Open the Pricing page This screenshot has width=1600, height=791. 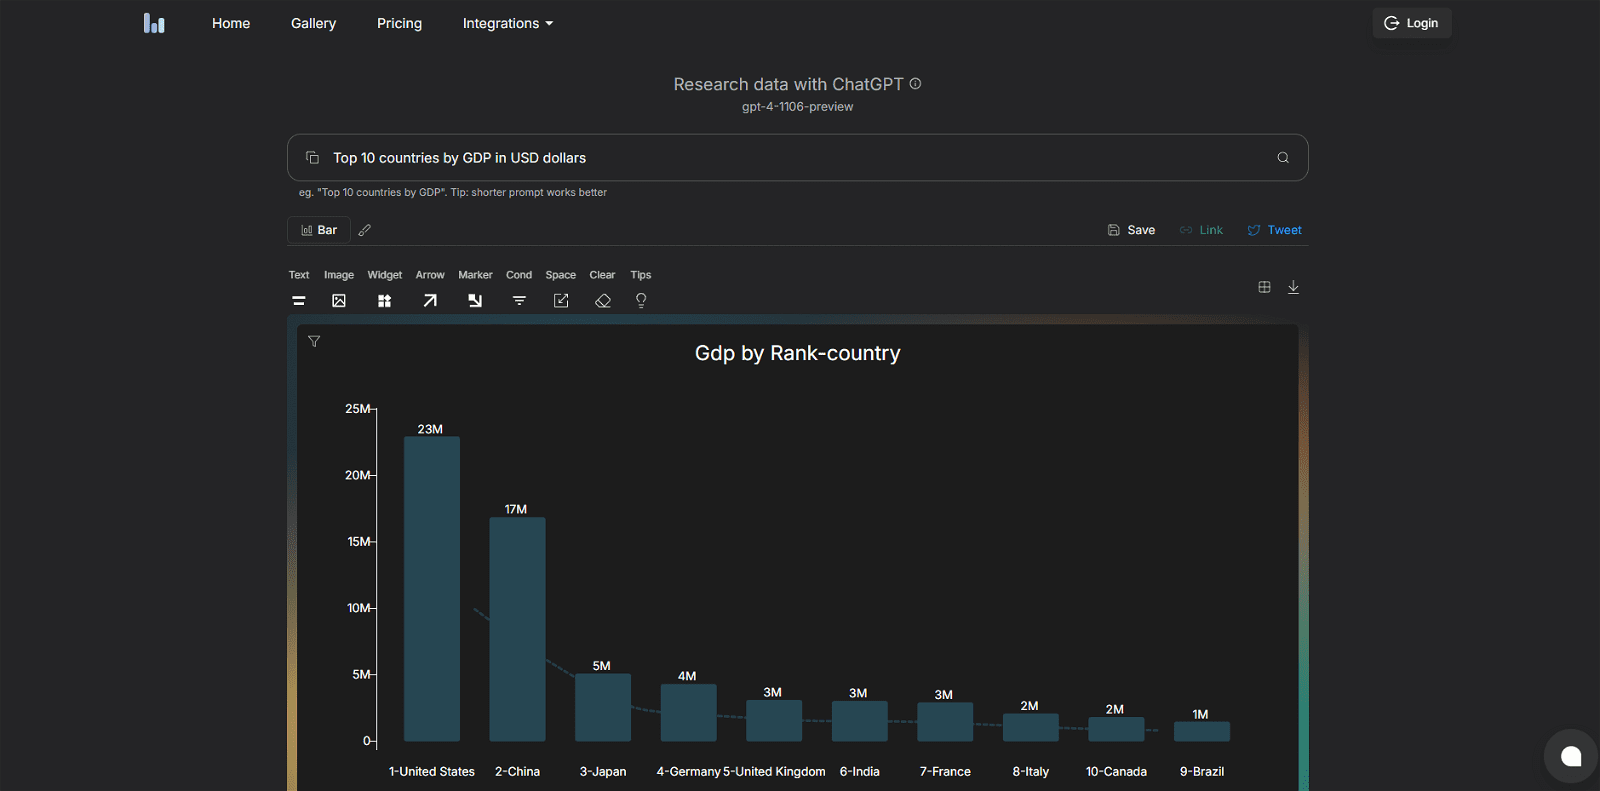tap(399, 23)
